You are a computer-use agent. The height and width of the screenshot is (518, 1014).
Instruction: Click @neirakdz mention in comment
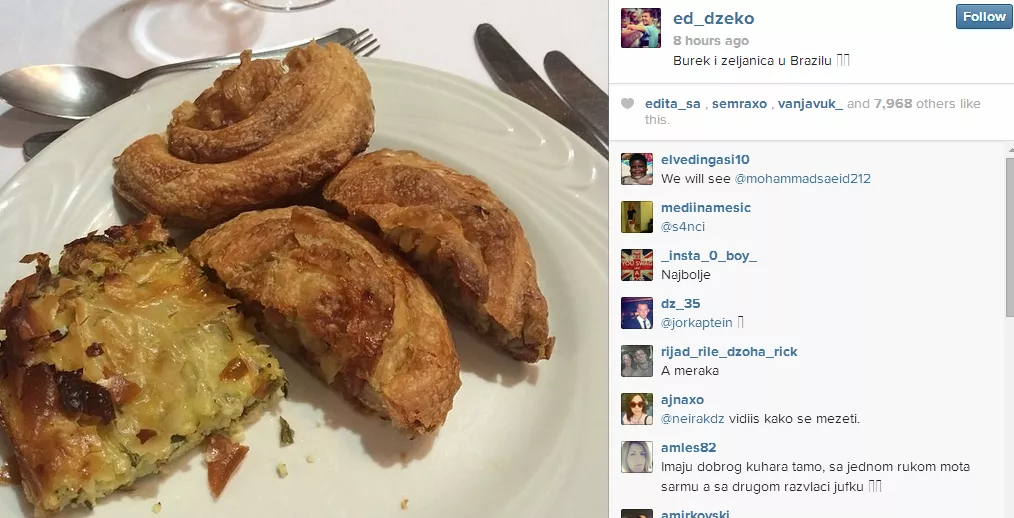[693, 418]
